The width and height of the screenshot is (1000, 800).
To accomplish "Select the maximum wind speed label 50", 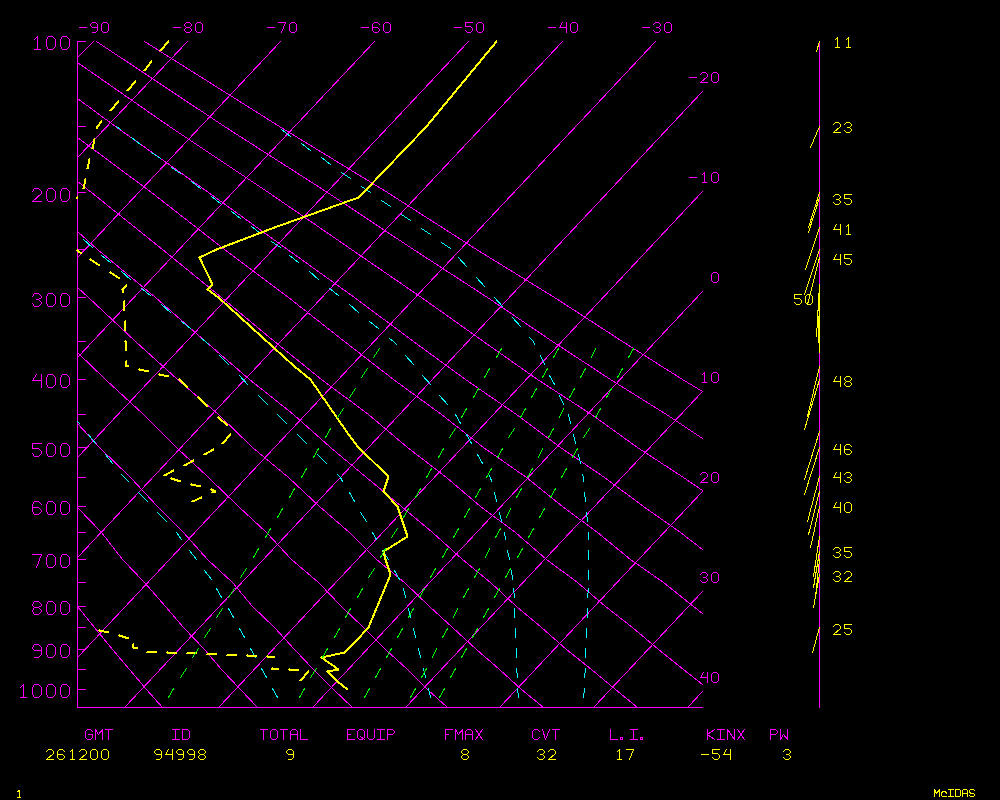I will pos(803,300).
